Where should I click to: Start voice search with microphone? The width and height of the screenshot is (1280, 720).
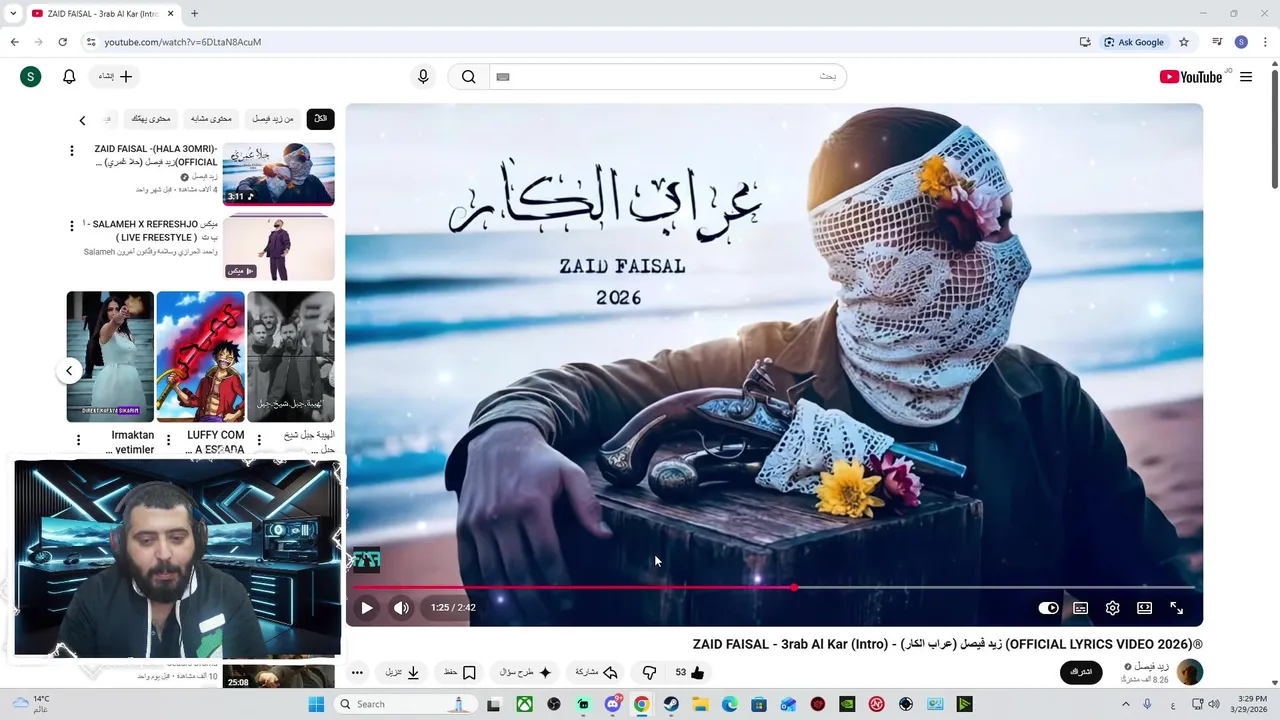[423, 77]
